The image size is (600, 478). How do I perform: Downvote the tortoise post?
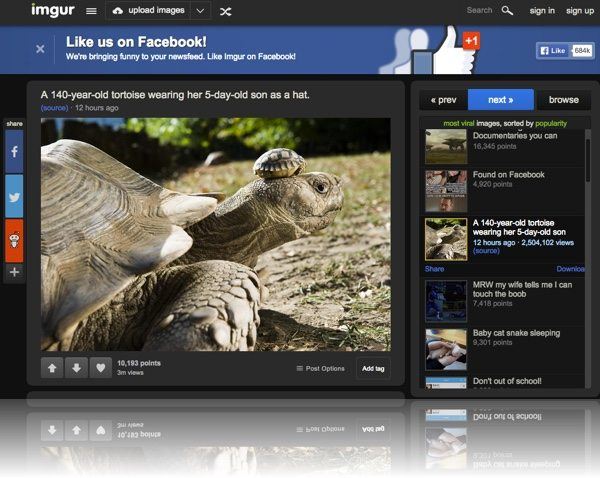pyautogui.click(x=77, y=368)
